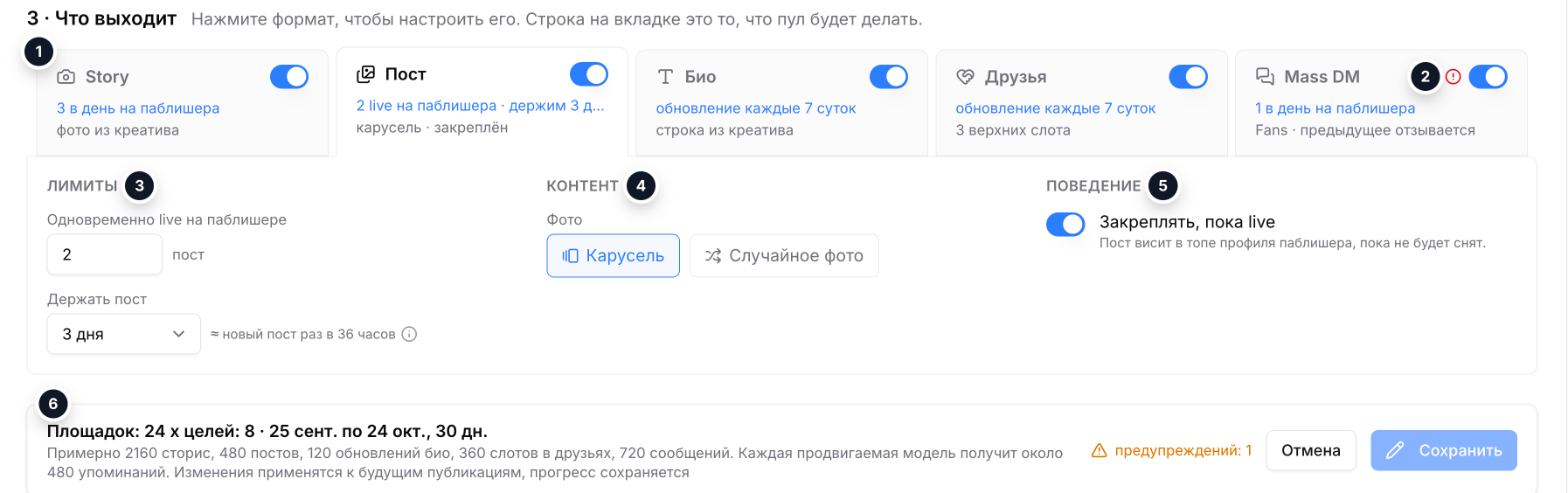Image resolution: width=1568 pixels, height=493 pixels.
Task: Click the КОНТЕНТ section heading
Action: point(582,185)
